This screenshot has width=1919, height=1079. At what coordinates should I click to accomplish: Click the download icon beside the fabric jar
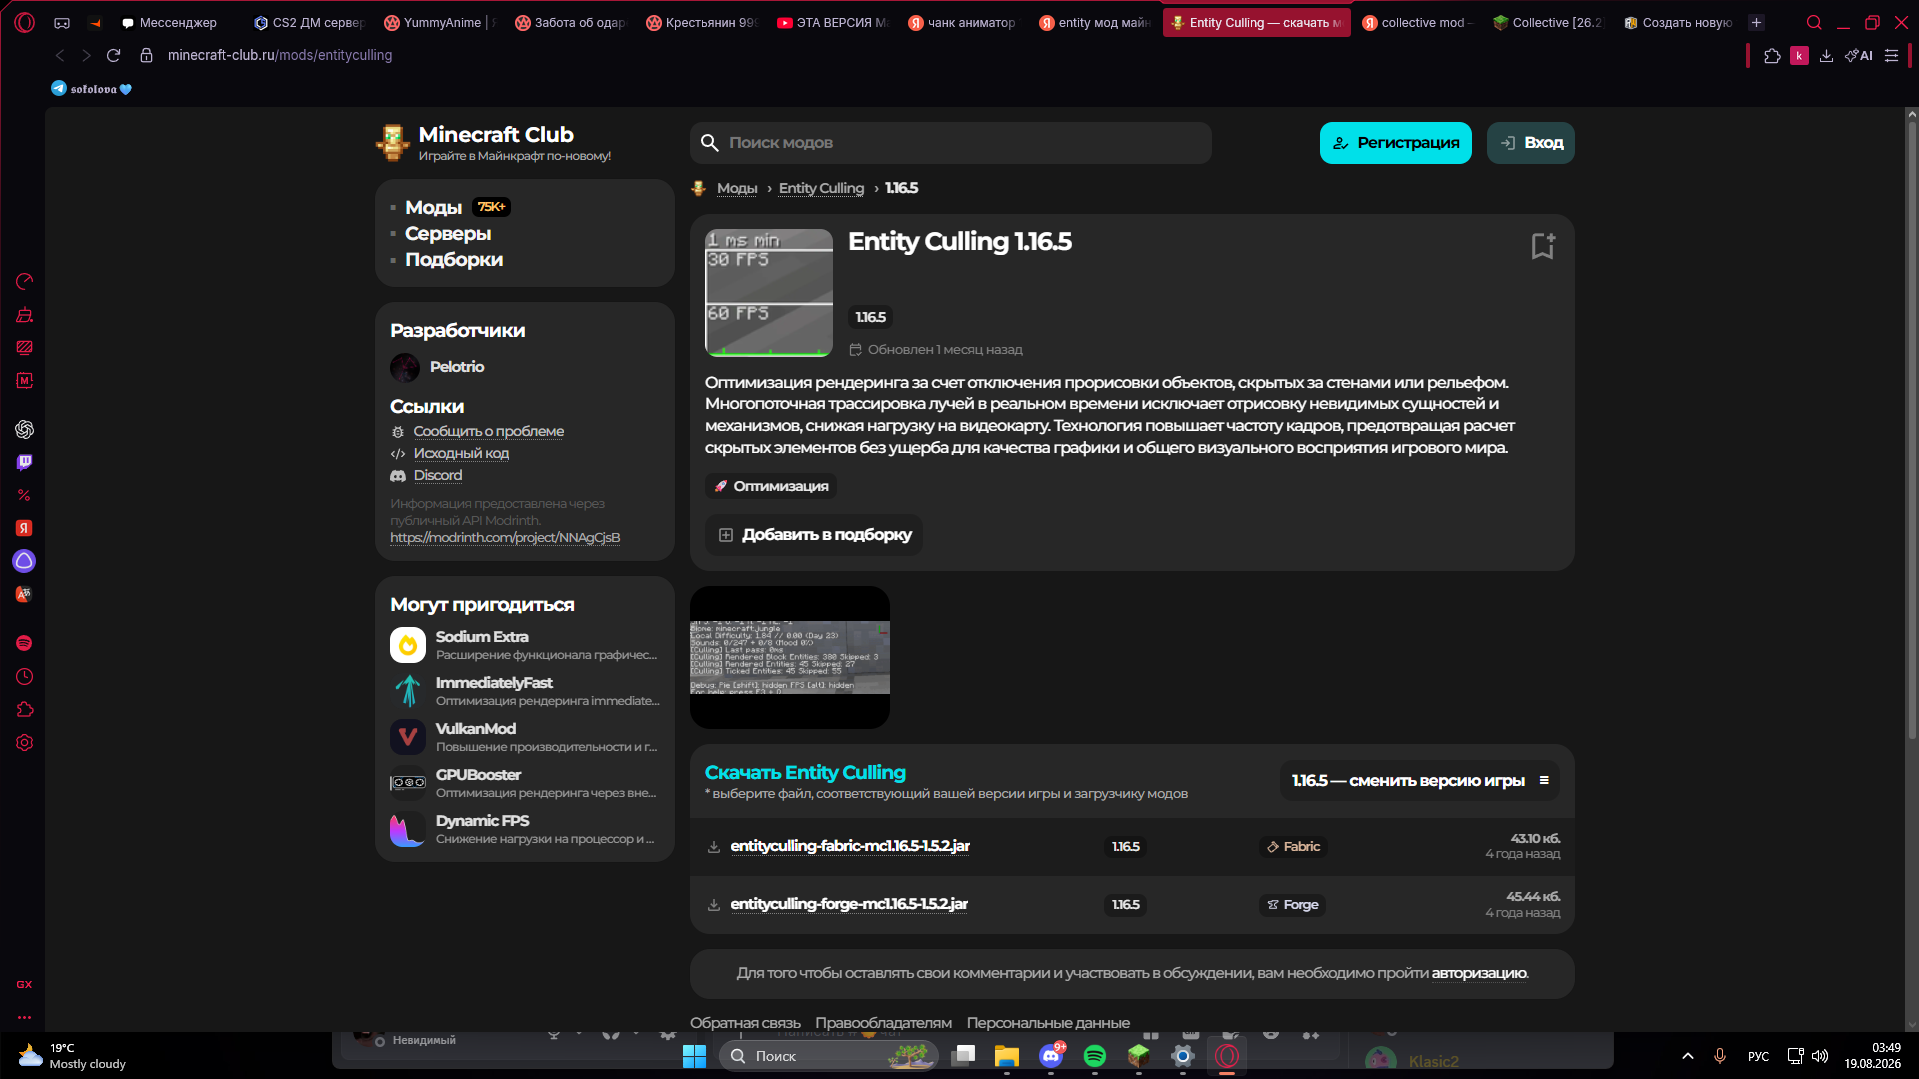click(x=714, y=847)
